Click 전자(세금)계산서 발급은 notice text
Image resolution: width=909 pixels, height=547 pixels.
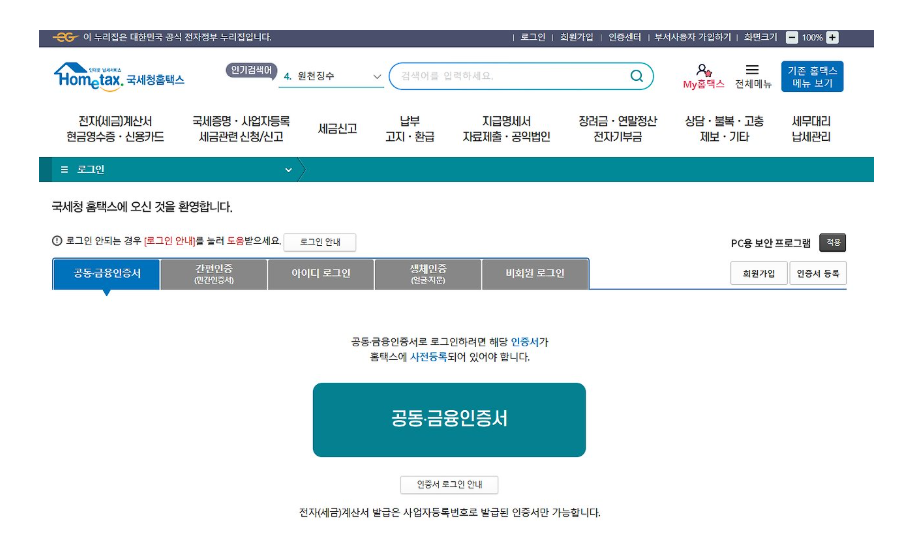click(x=449, y=513)
